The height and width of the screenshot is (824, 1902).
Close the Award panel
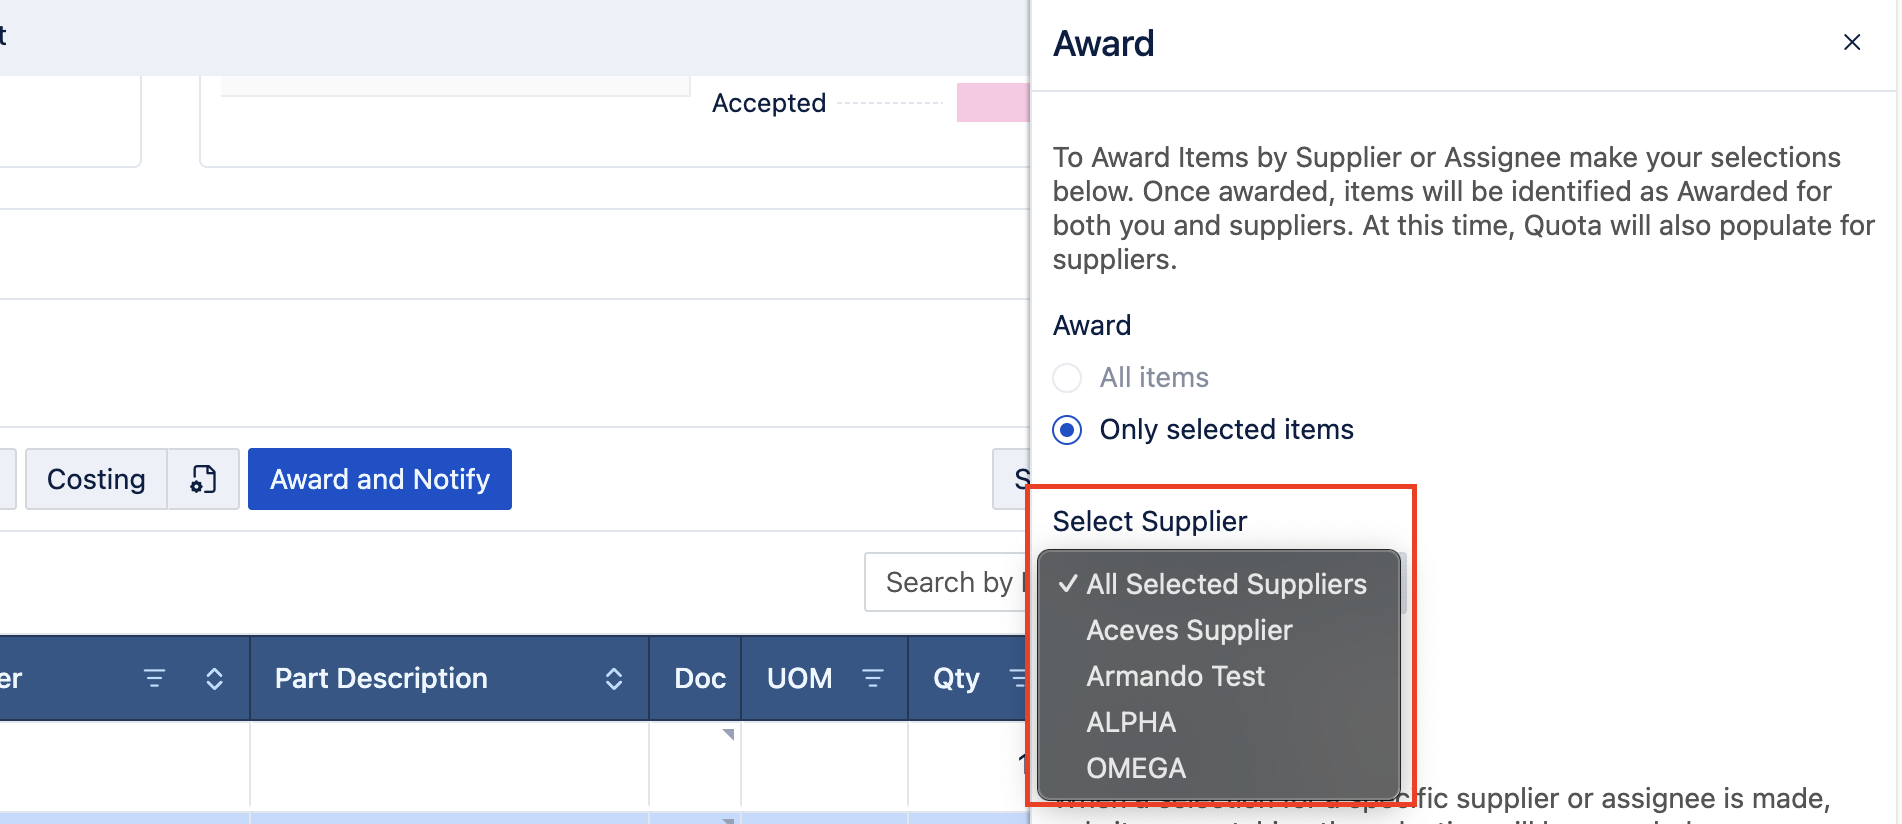click(x=1851, y=42)
